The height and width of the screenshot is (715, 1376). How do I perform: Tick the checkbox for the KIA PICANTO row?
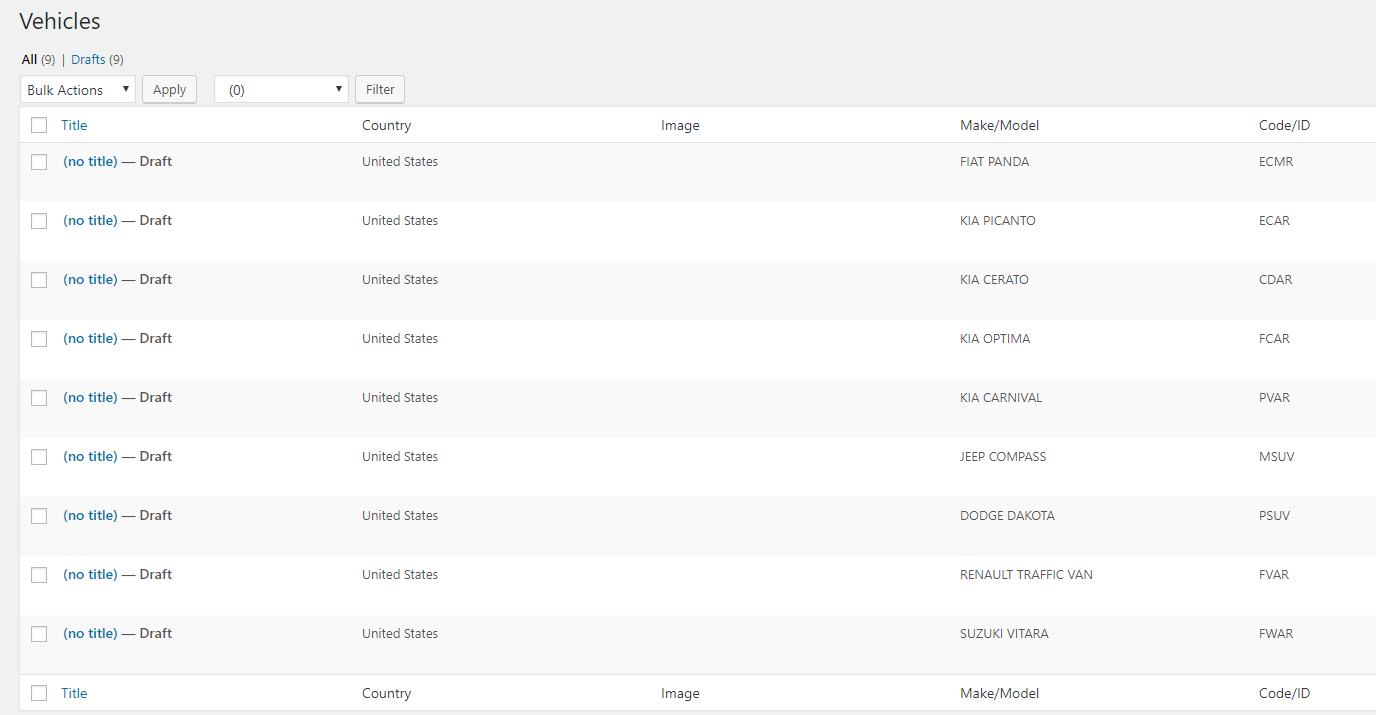(39, 221)
